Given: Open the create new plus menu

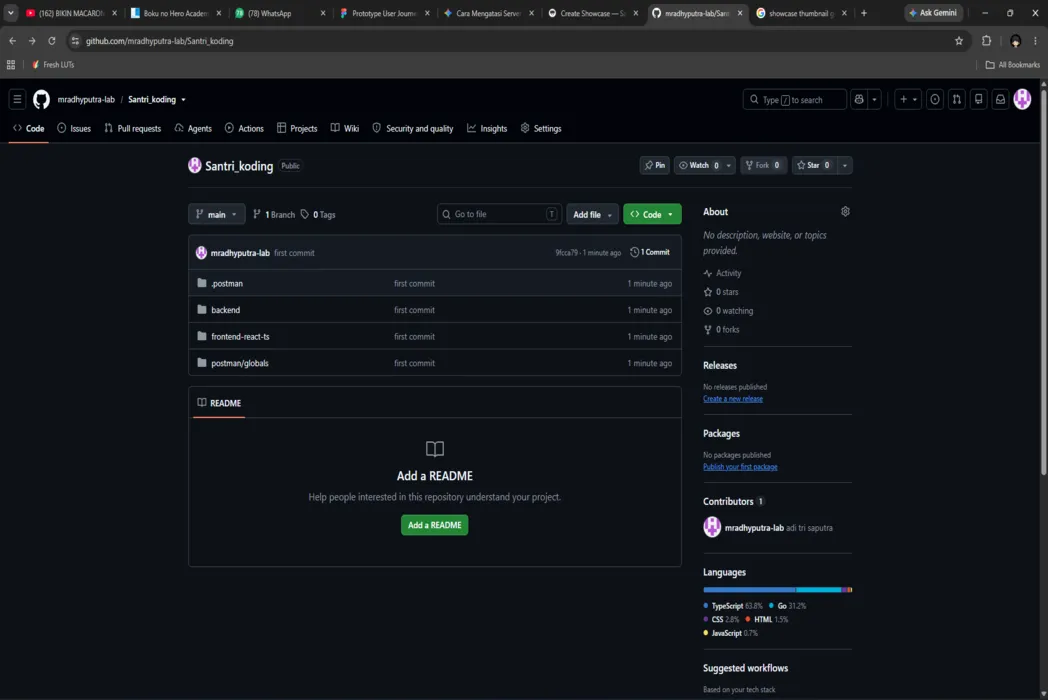Looking at the screenshot, I should tap(908, 100).
